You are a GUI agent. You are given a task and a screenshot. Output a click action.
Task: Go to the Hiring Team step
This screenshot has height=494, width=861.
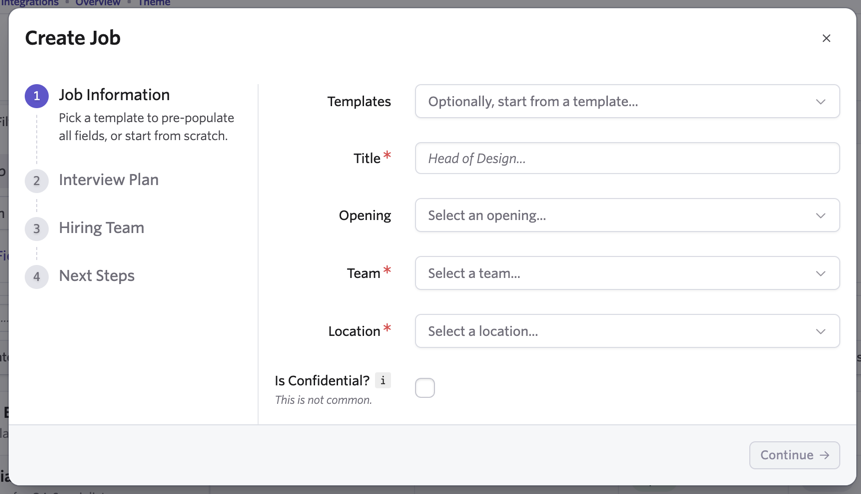(x=102, y=228)
